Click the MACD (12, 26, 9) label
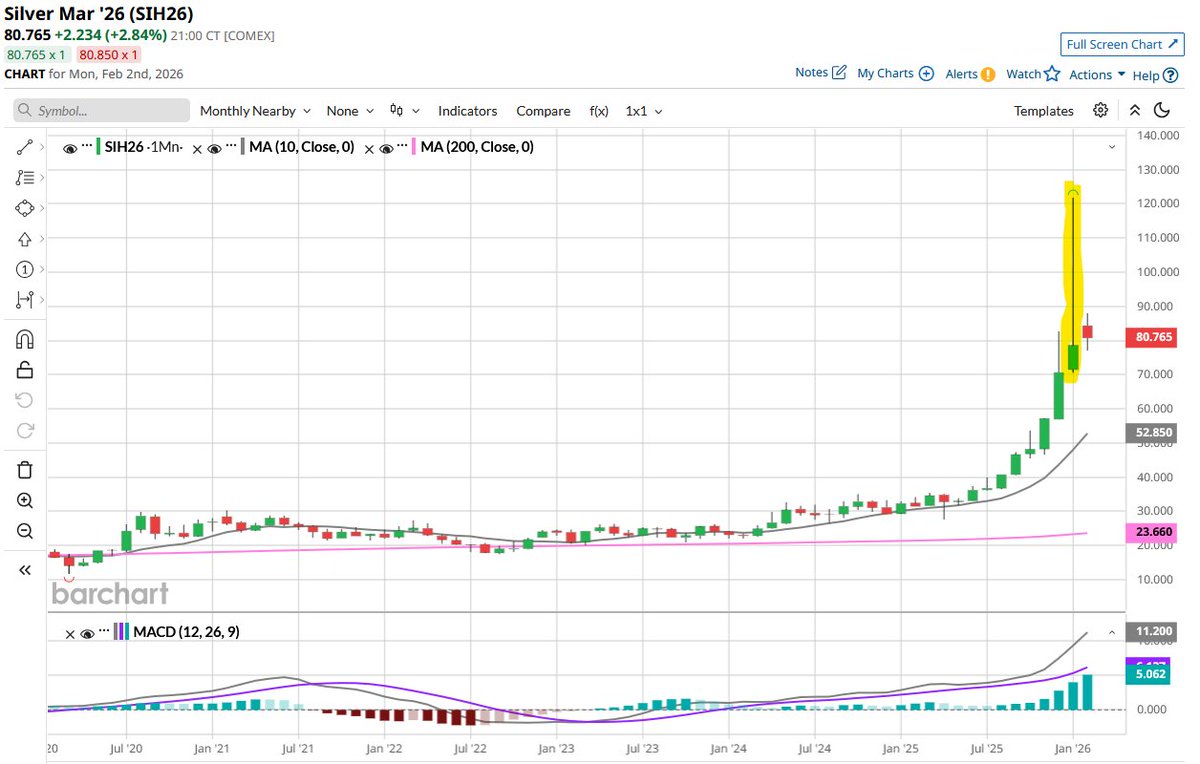Screen dimensions: 1200x764 tap(187, 632)
